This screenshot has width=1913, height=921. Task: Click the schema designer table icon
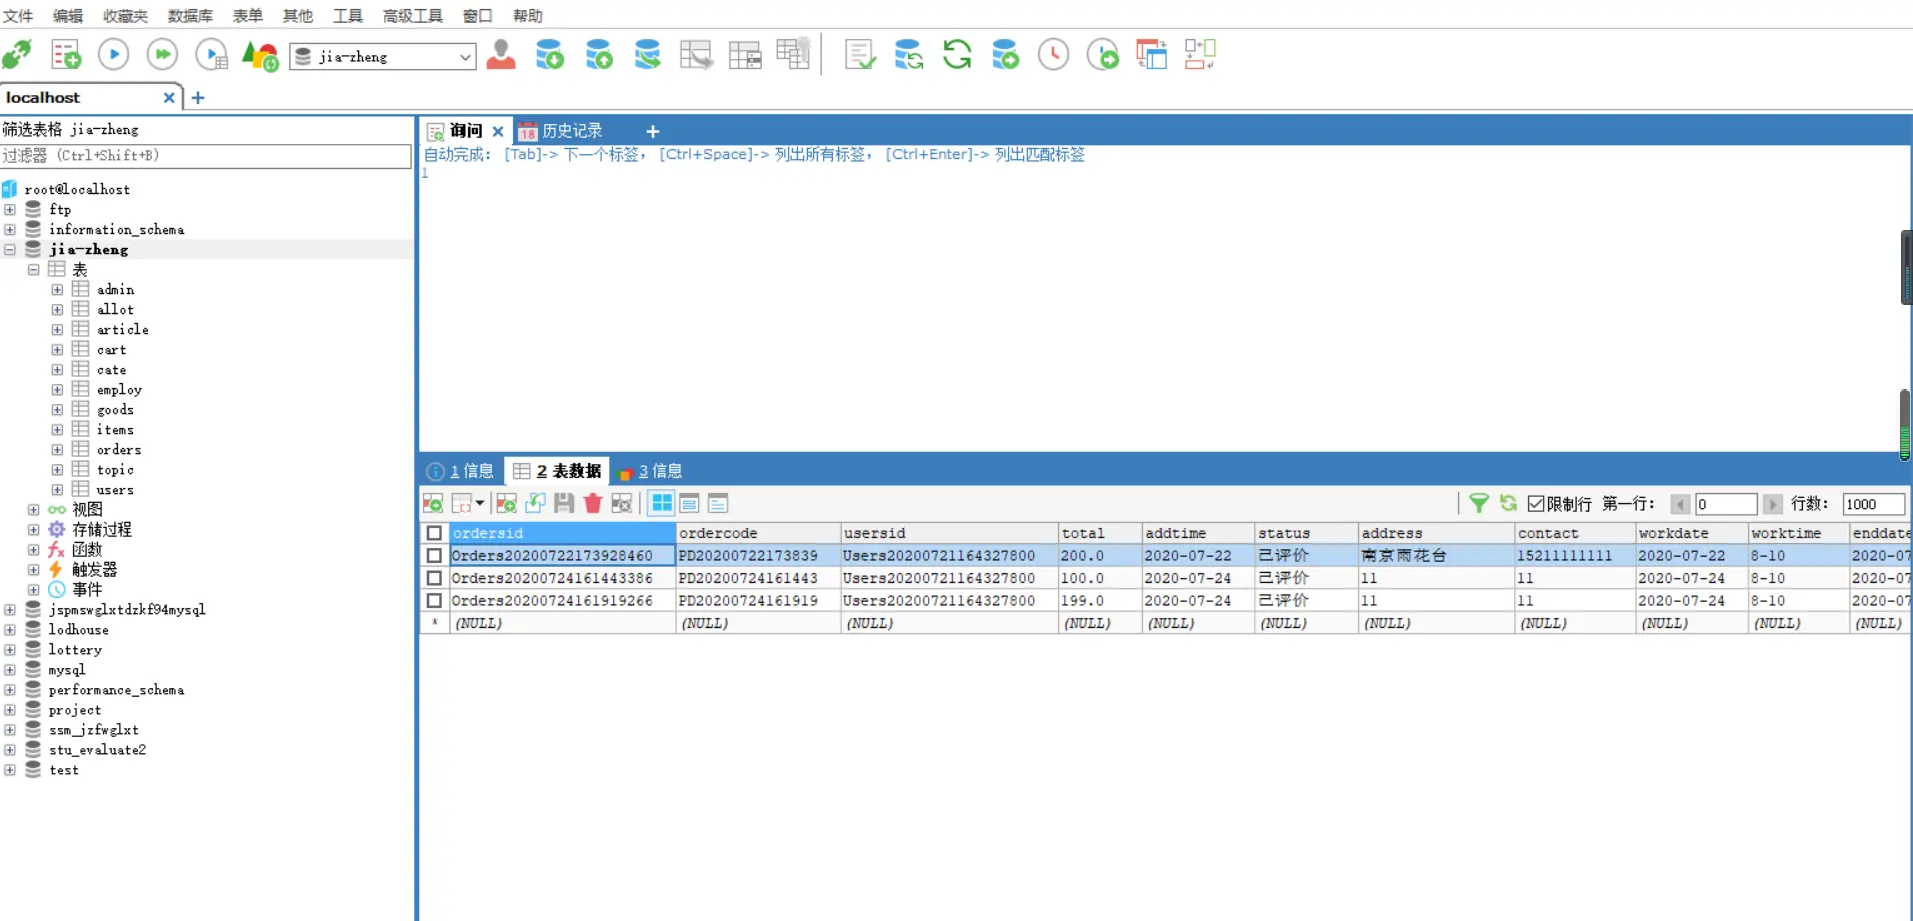tap(696, 55)
